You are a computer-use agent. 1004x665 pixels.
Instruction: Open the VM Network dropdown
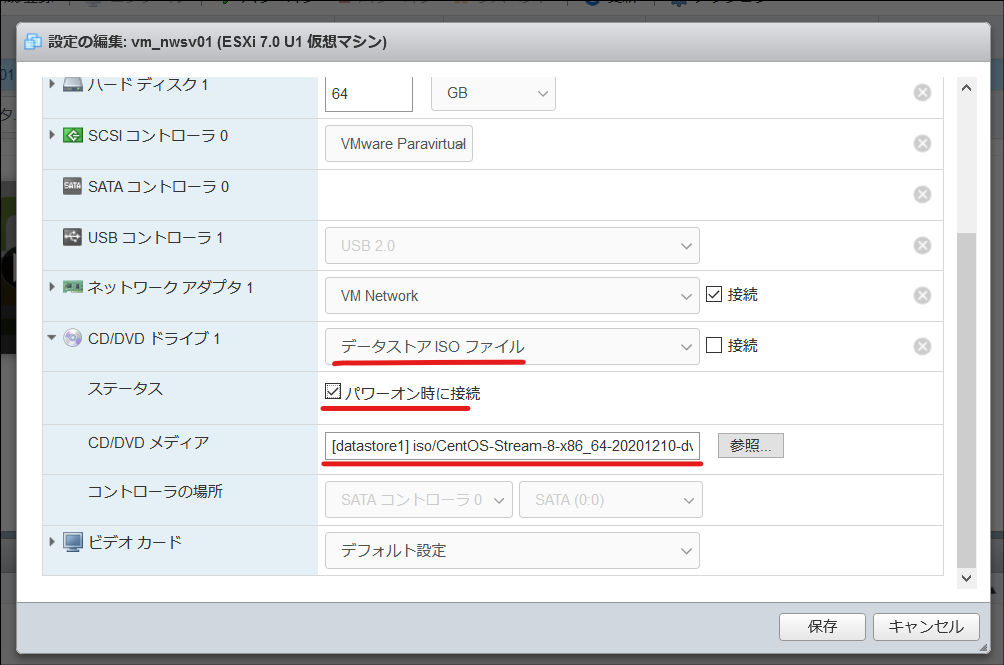[512, 296]
